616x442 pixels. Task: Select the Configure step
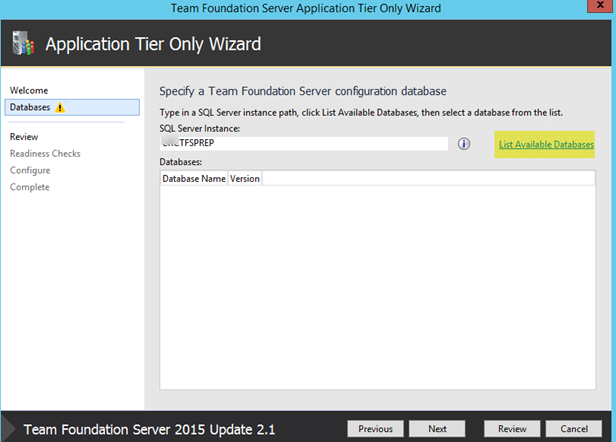point(30,171)
